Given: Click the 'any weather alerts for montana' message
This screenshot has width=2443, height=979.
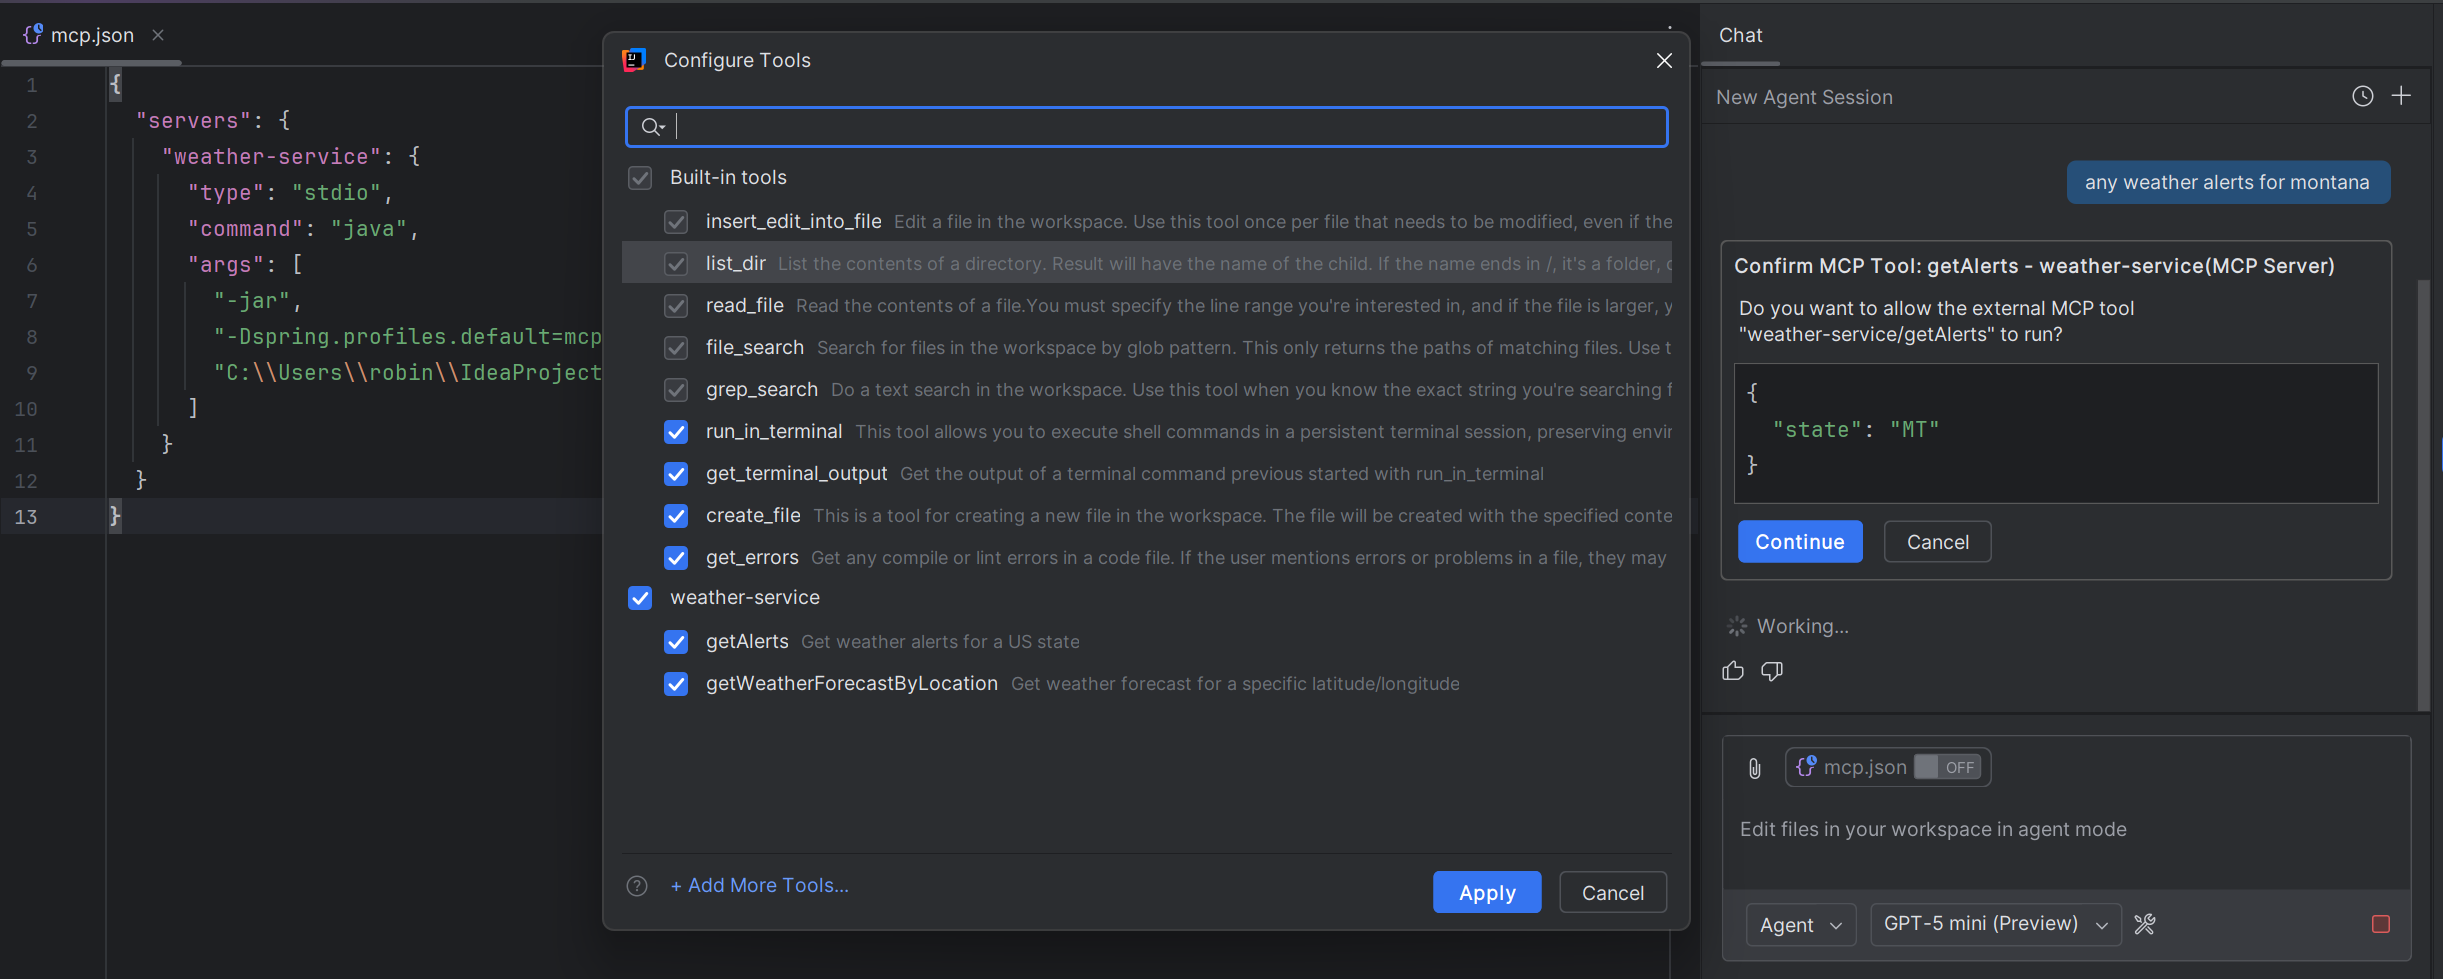Looking at the screenshot, I should pyautogui.click(x=2228, y=183).
